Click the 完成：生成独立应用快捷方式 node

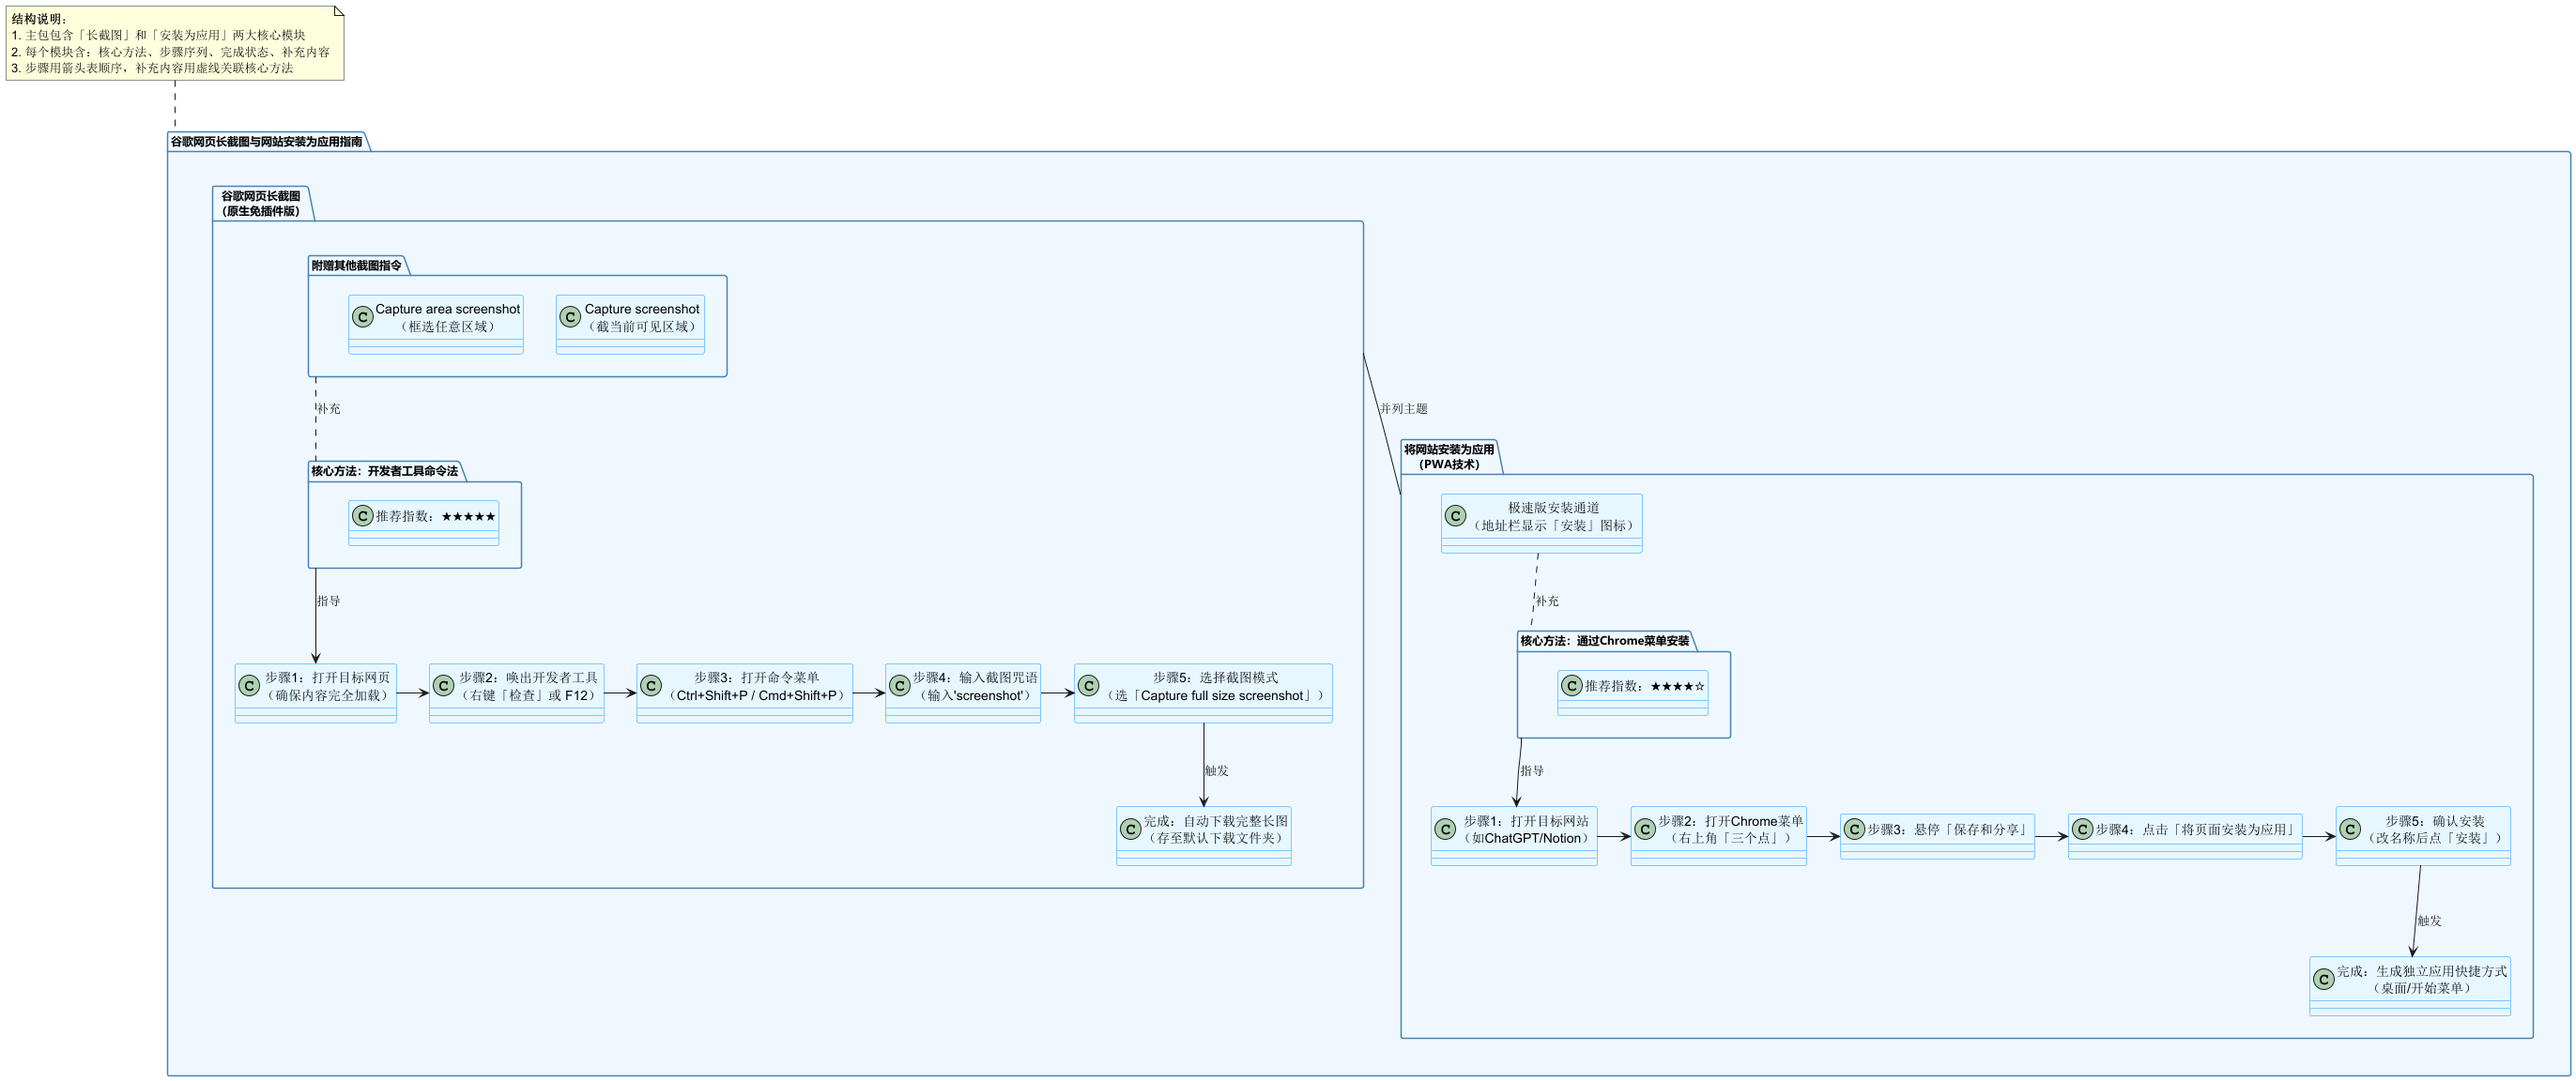(2420, 980)
